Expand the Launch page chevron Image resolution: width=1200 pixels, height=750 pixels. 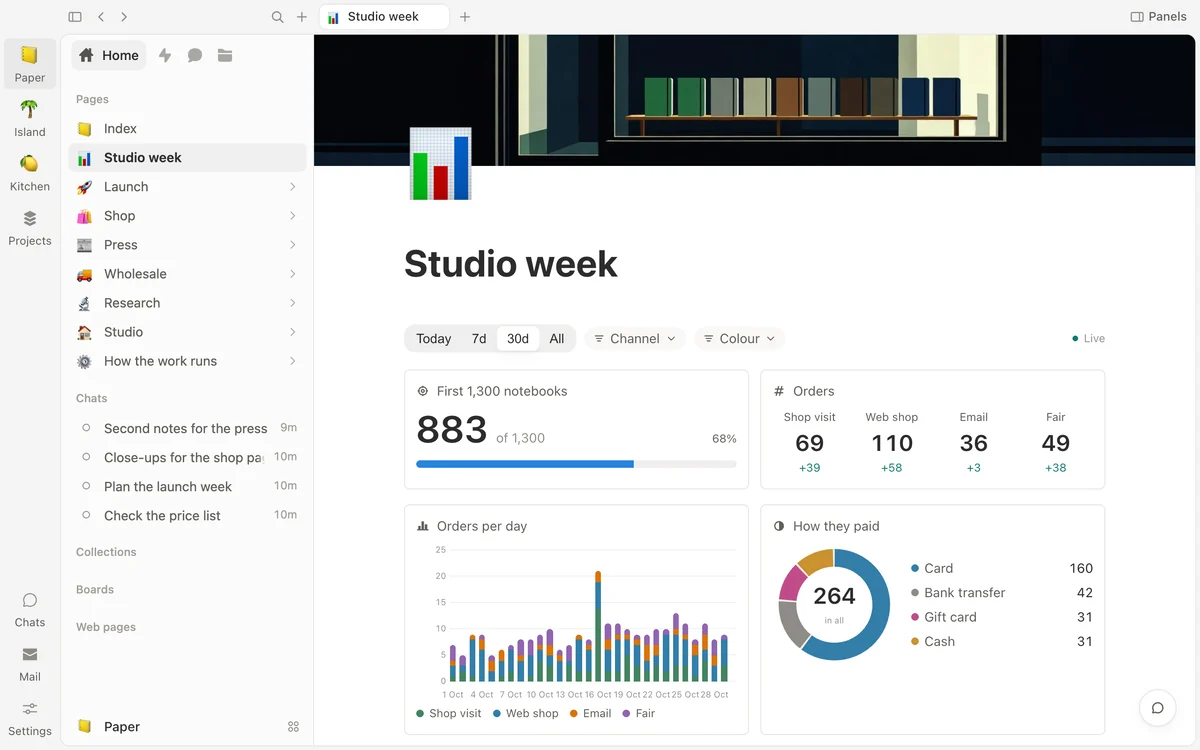[292, 187]
